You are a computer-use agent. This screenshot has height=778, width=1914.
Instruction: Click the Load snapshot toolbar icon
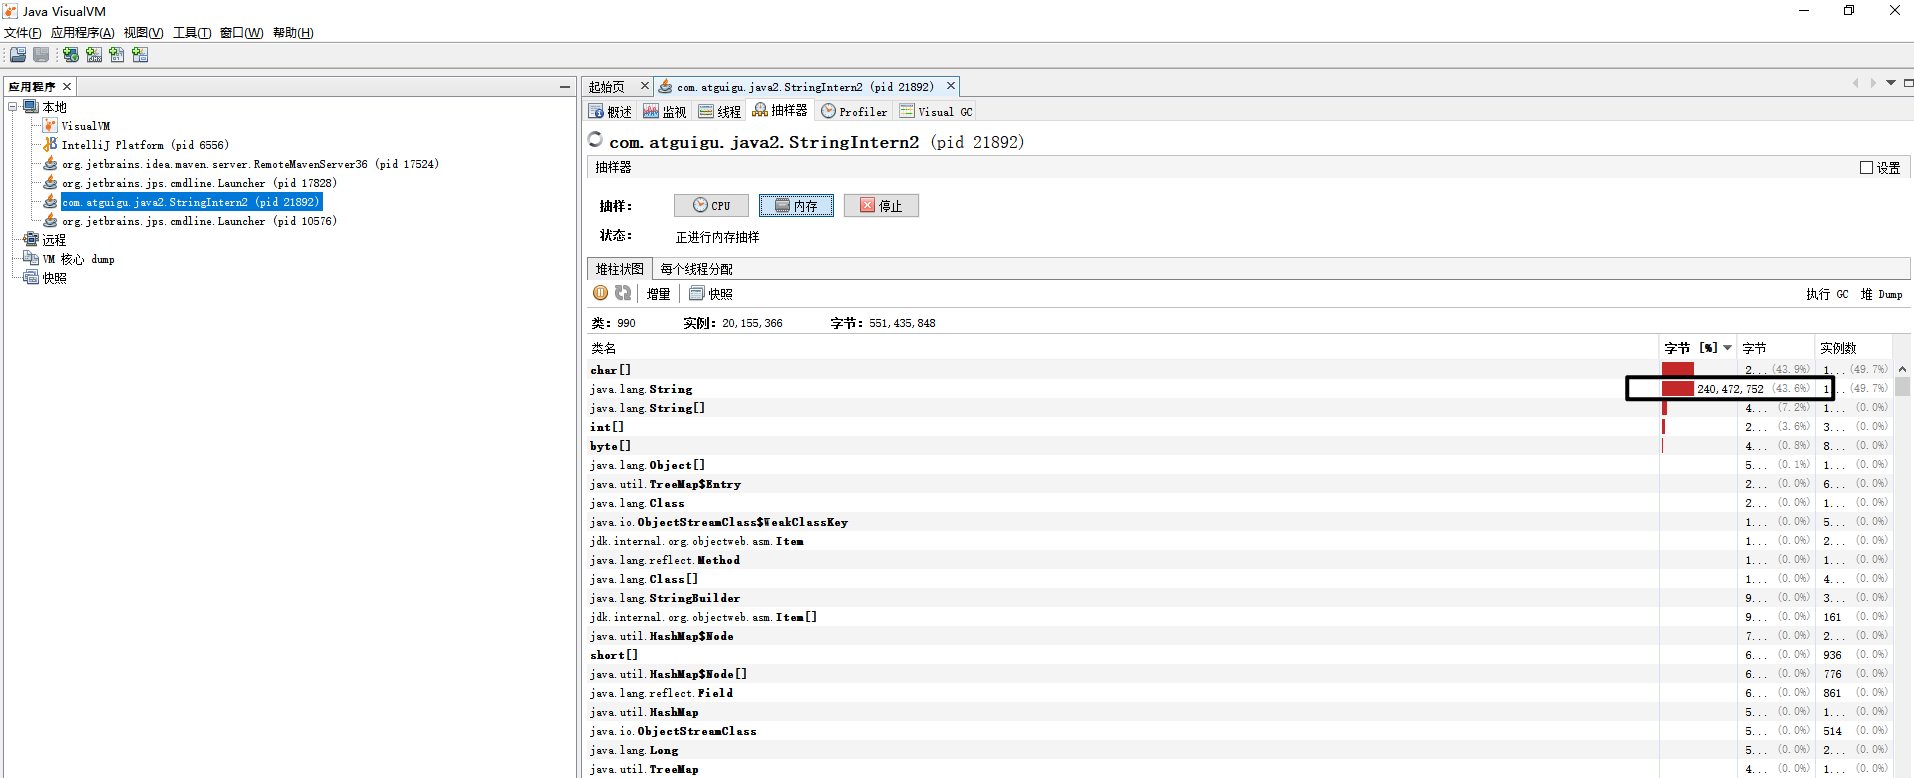coord(18,55)
